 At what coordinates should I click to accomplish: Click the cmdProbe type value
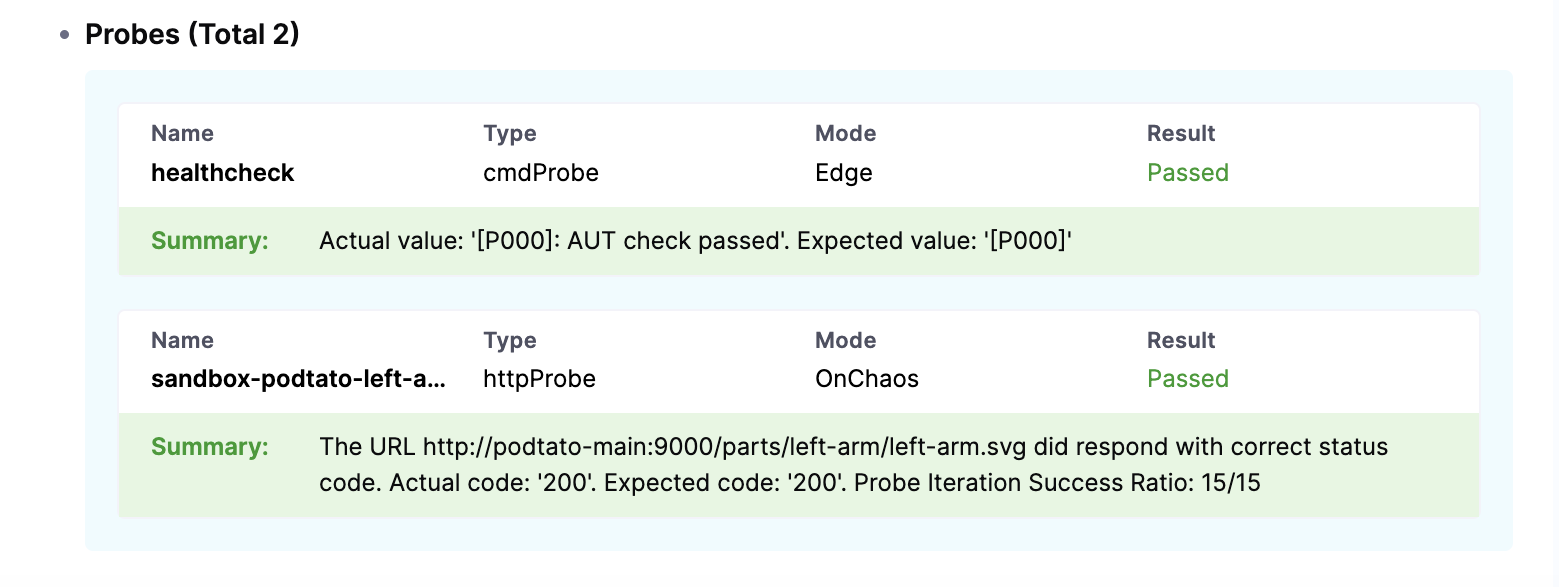tap(541, 173)
